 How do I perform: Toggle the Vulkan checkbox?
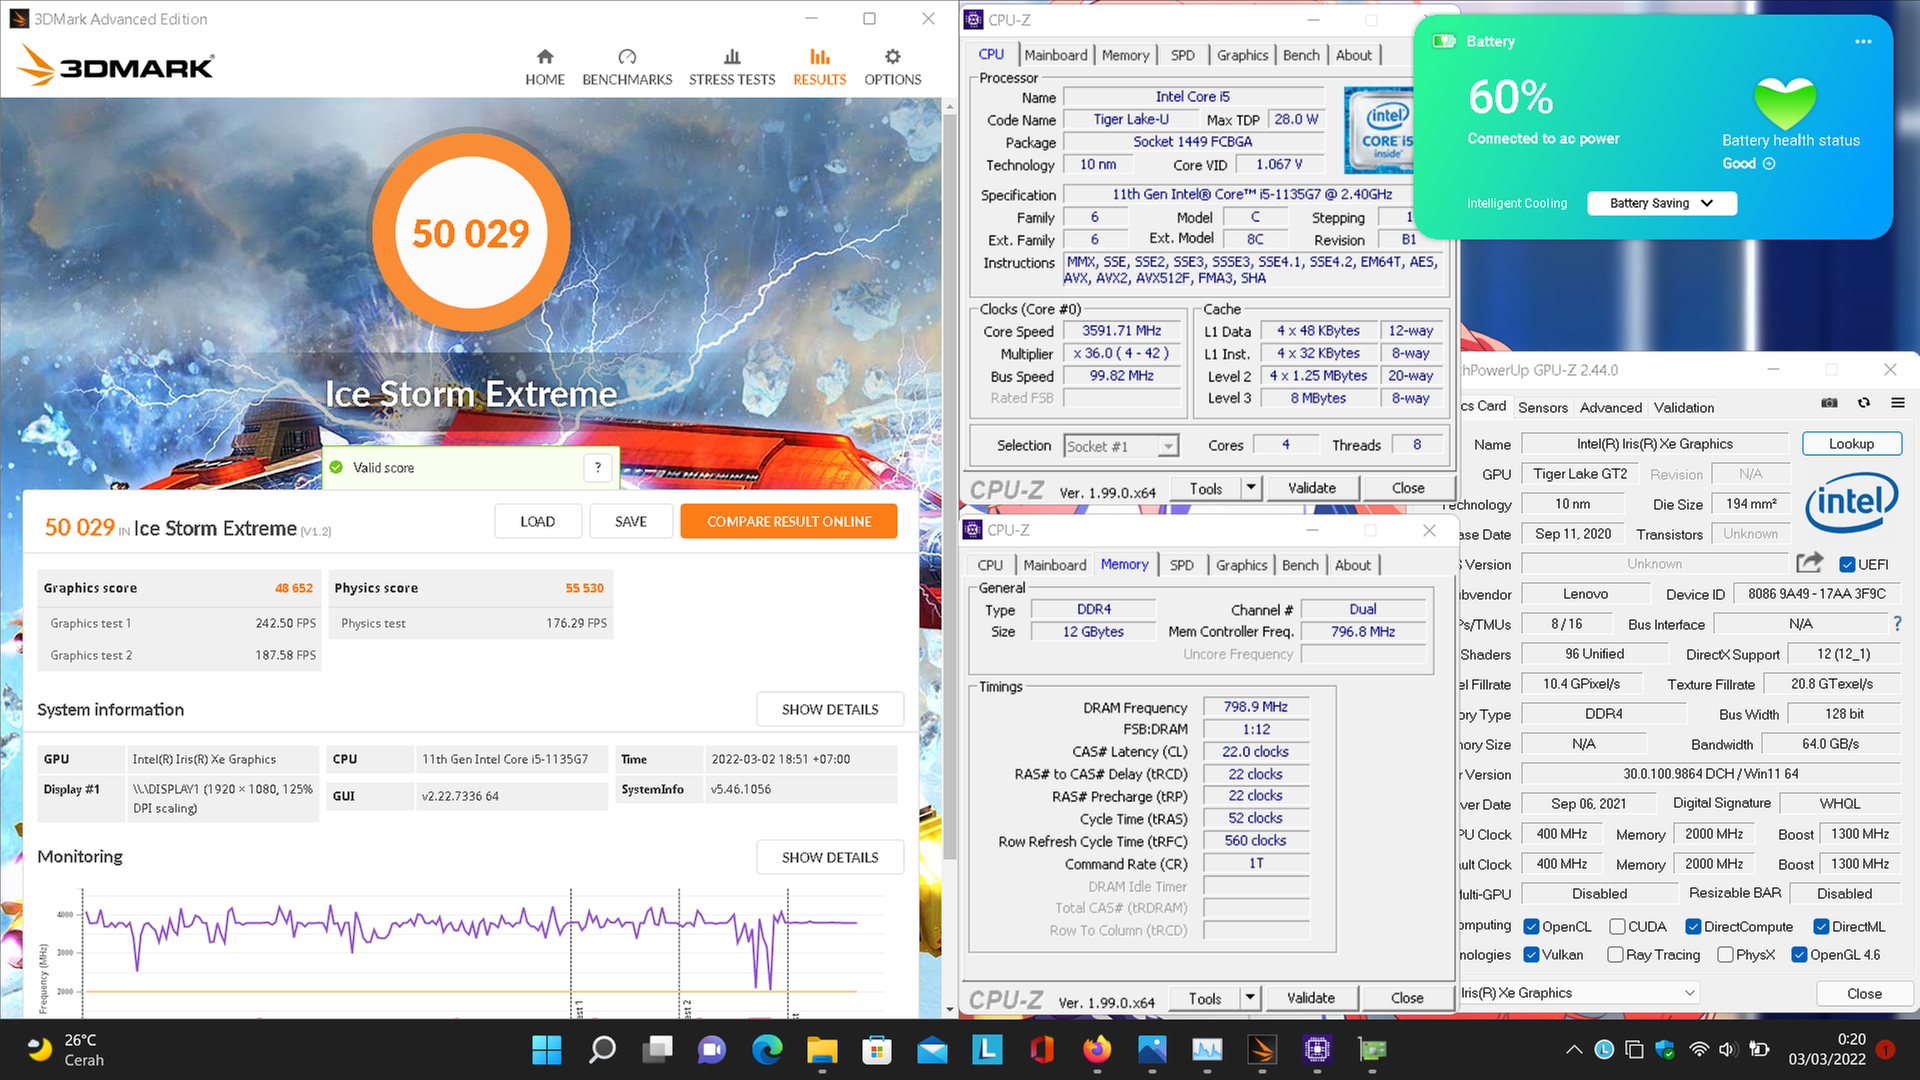click(1531, 955)
